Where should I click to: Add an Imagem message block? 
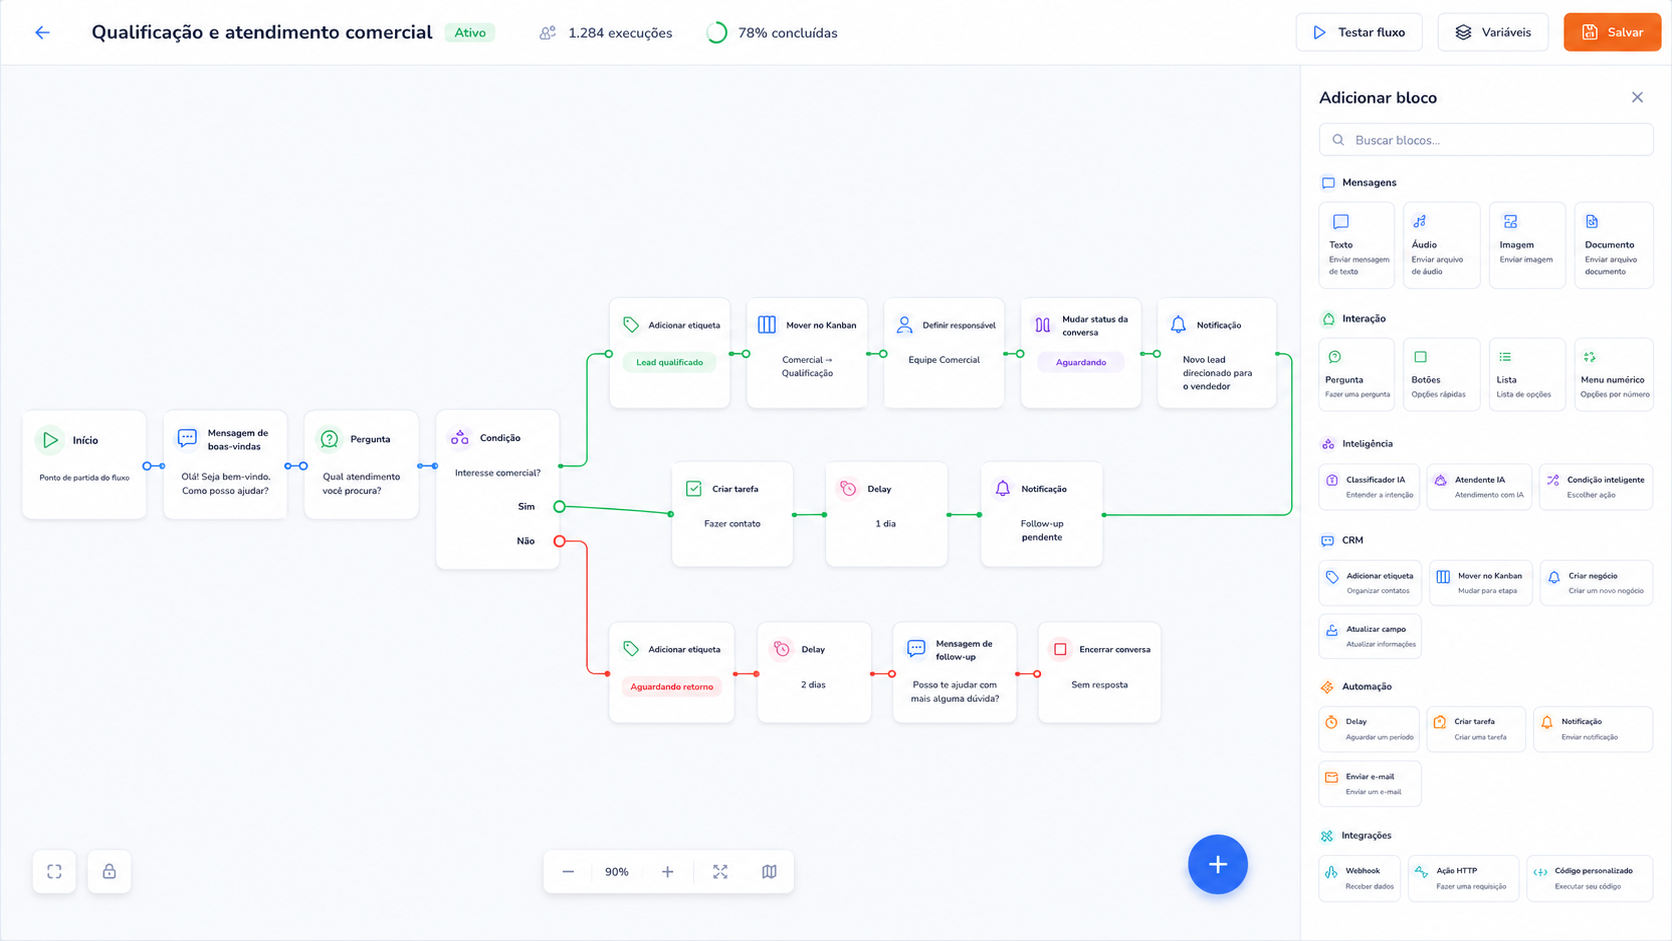point(1527,245)
